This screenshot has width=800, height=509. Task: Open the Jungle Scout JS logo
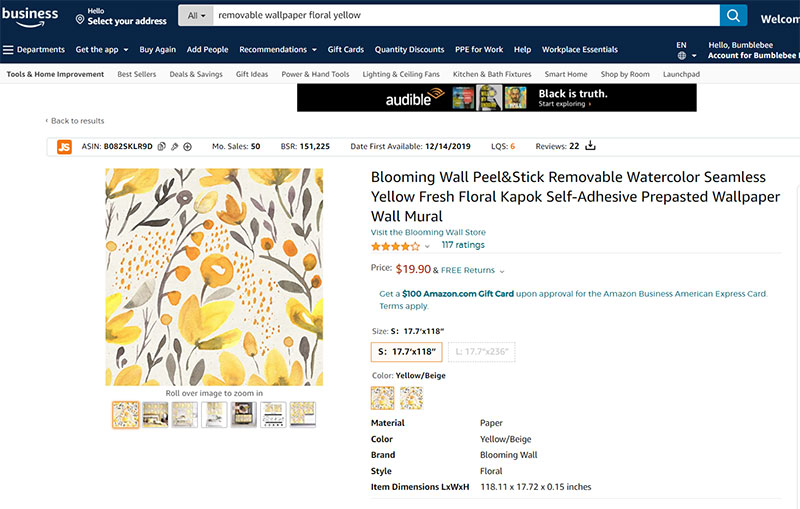pos(64,146)
